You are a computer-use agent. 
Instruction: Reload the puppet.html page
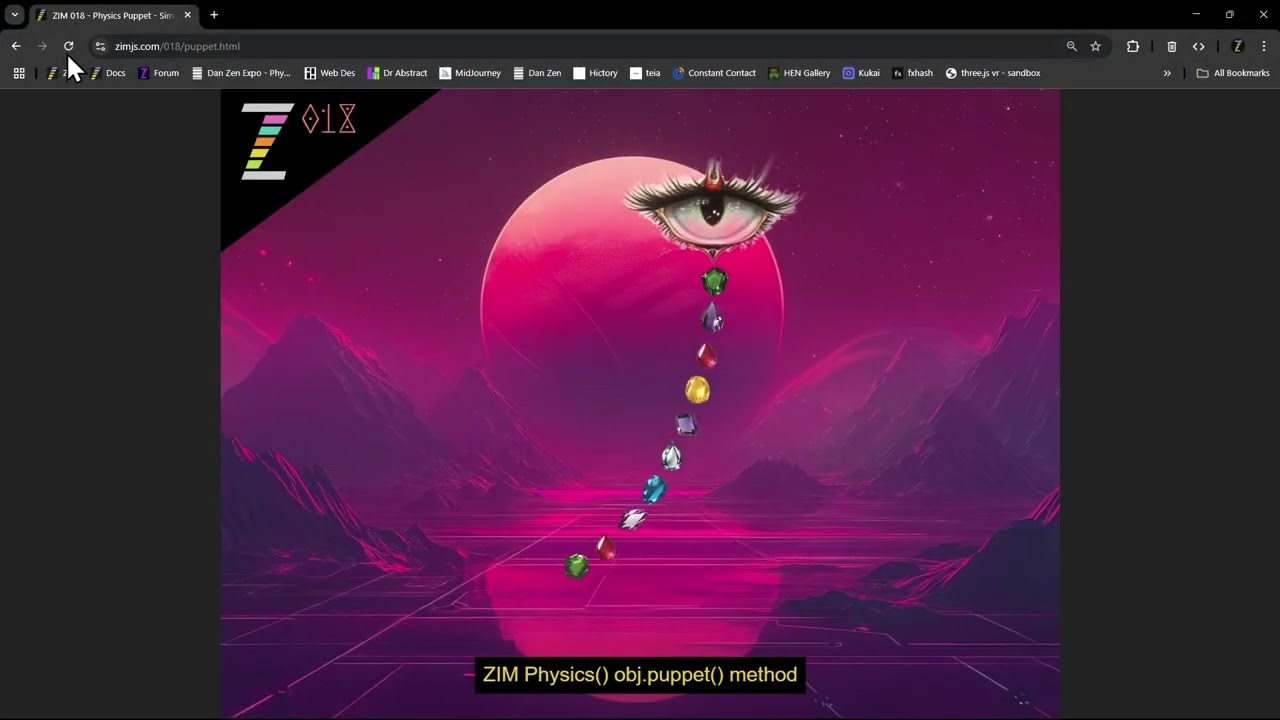point(68,46)
